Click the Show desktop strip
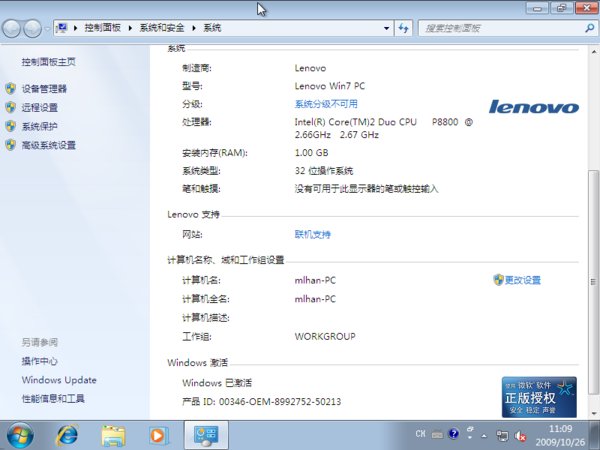 point(595,435)
